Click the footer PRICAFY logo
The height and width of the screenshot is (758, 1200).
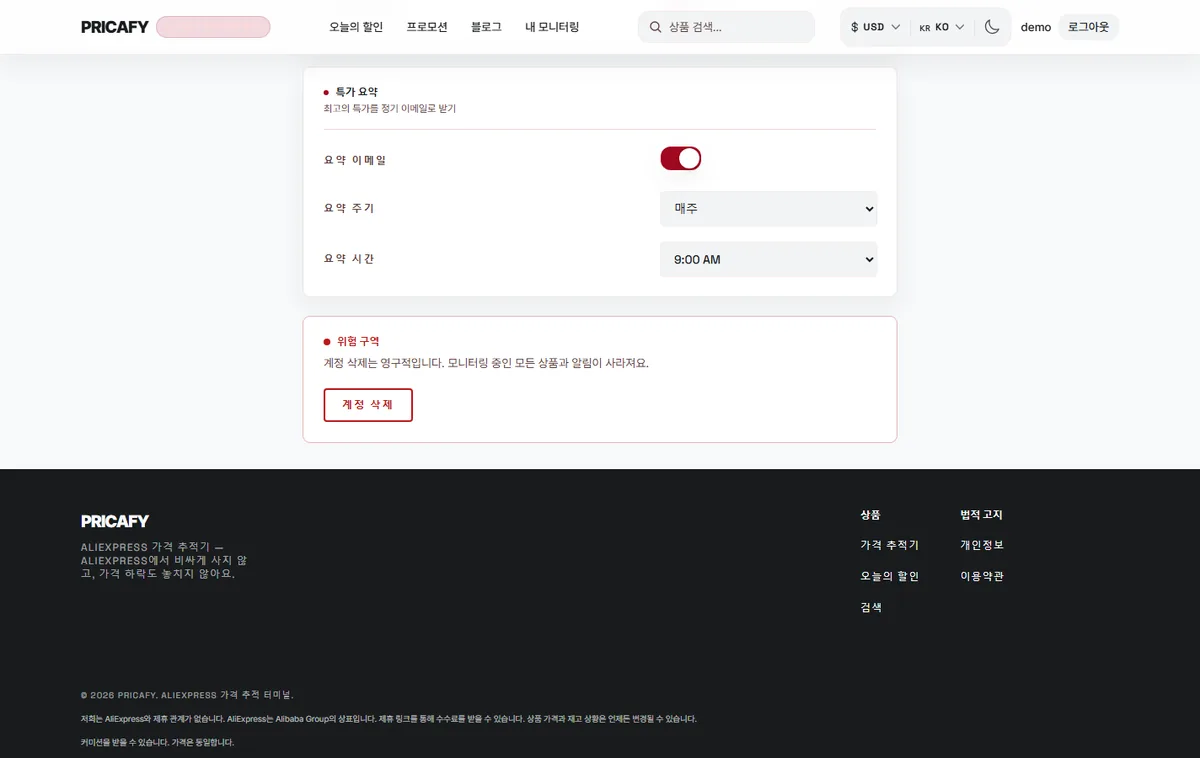pyautogui.click(x=115, y=521)
